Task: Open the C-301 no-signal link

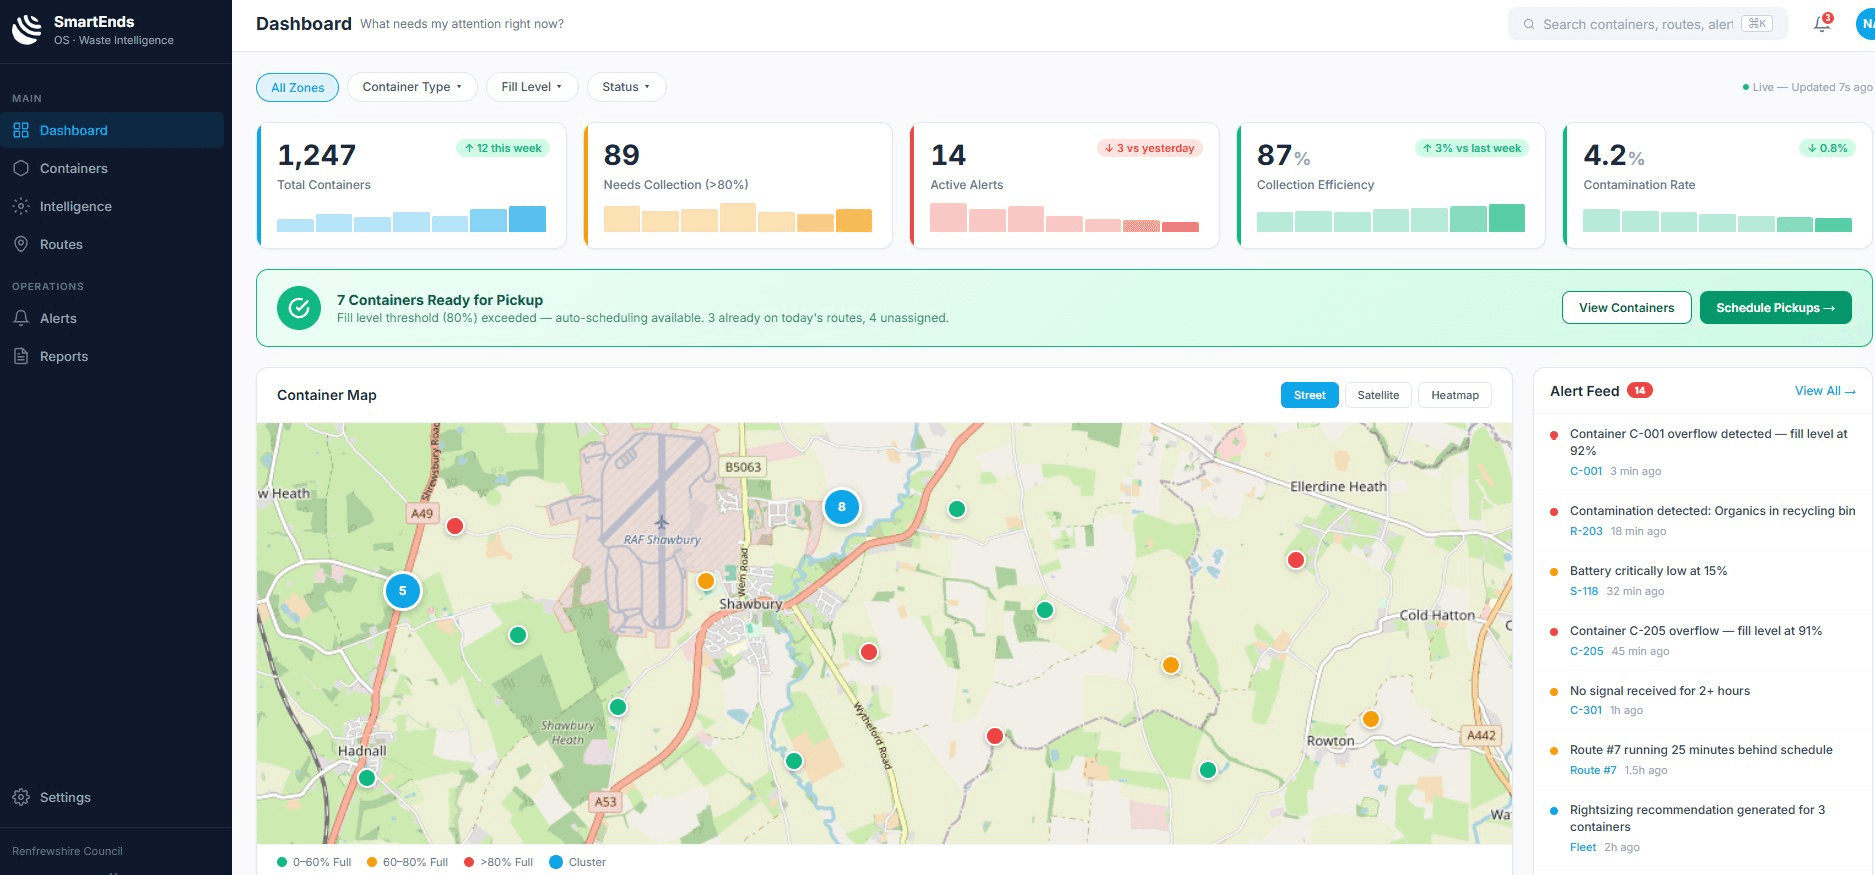Action: click(x=1586, y=710)
